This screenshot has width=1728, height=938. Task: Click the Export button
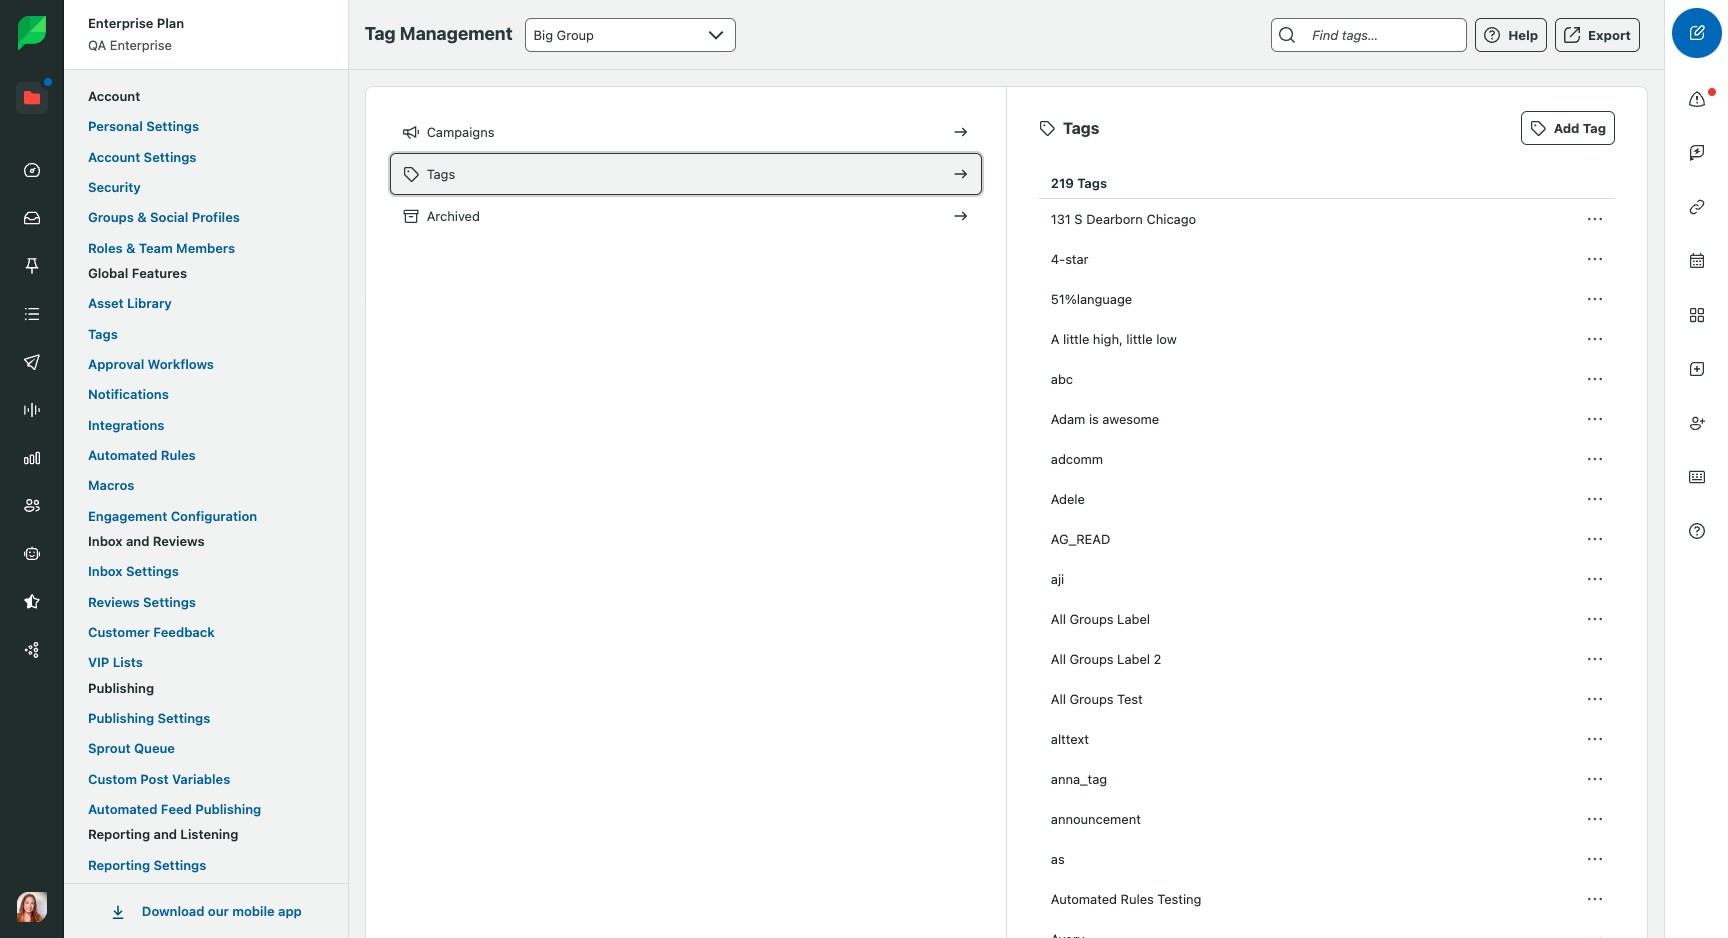pyautogui.click(x=1597, y=35)
